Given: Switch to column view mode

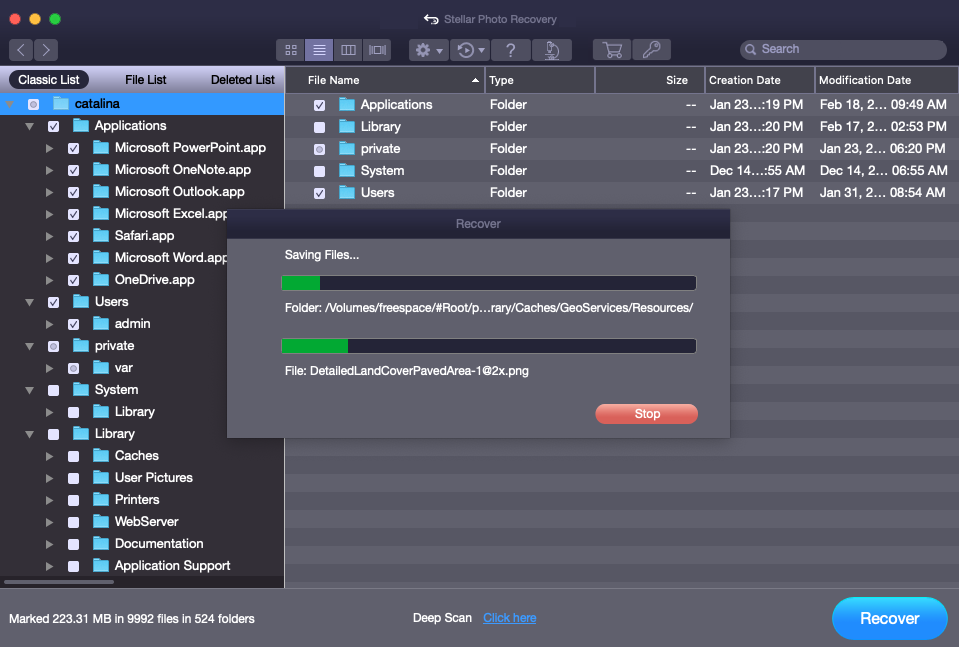Looking at the screenshot, I should pos(348,50).
